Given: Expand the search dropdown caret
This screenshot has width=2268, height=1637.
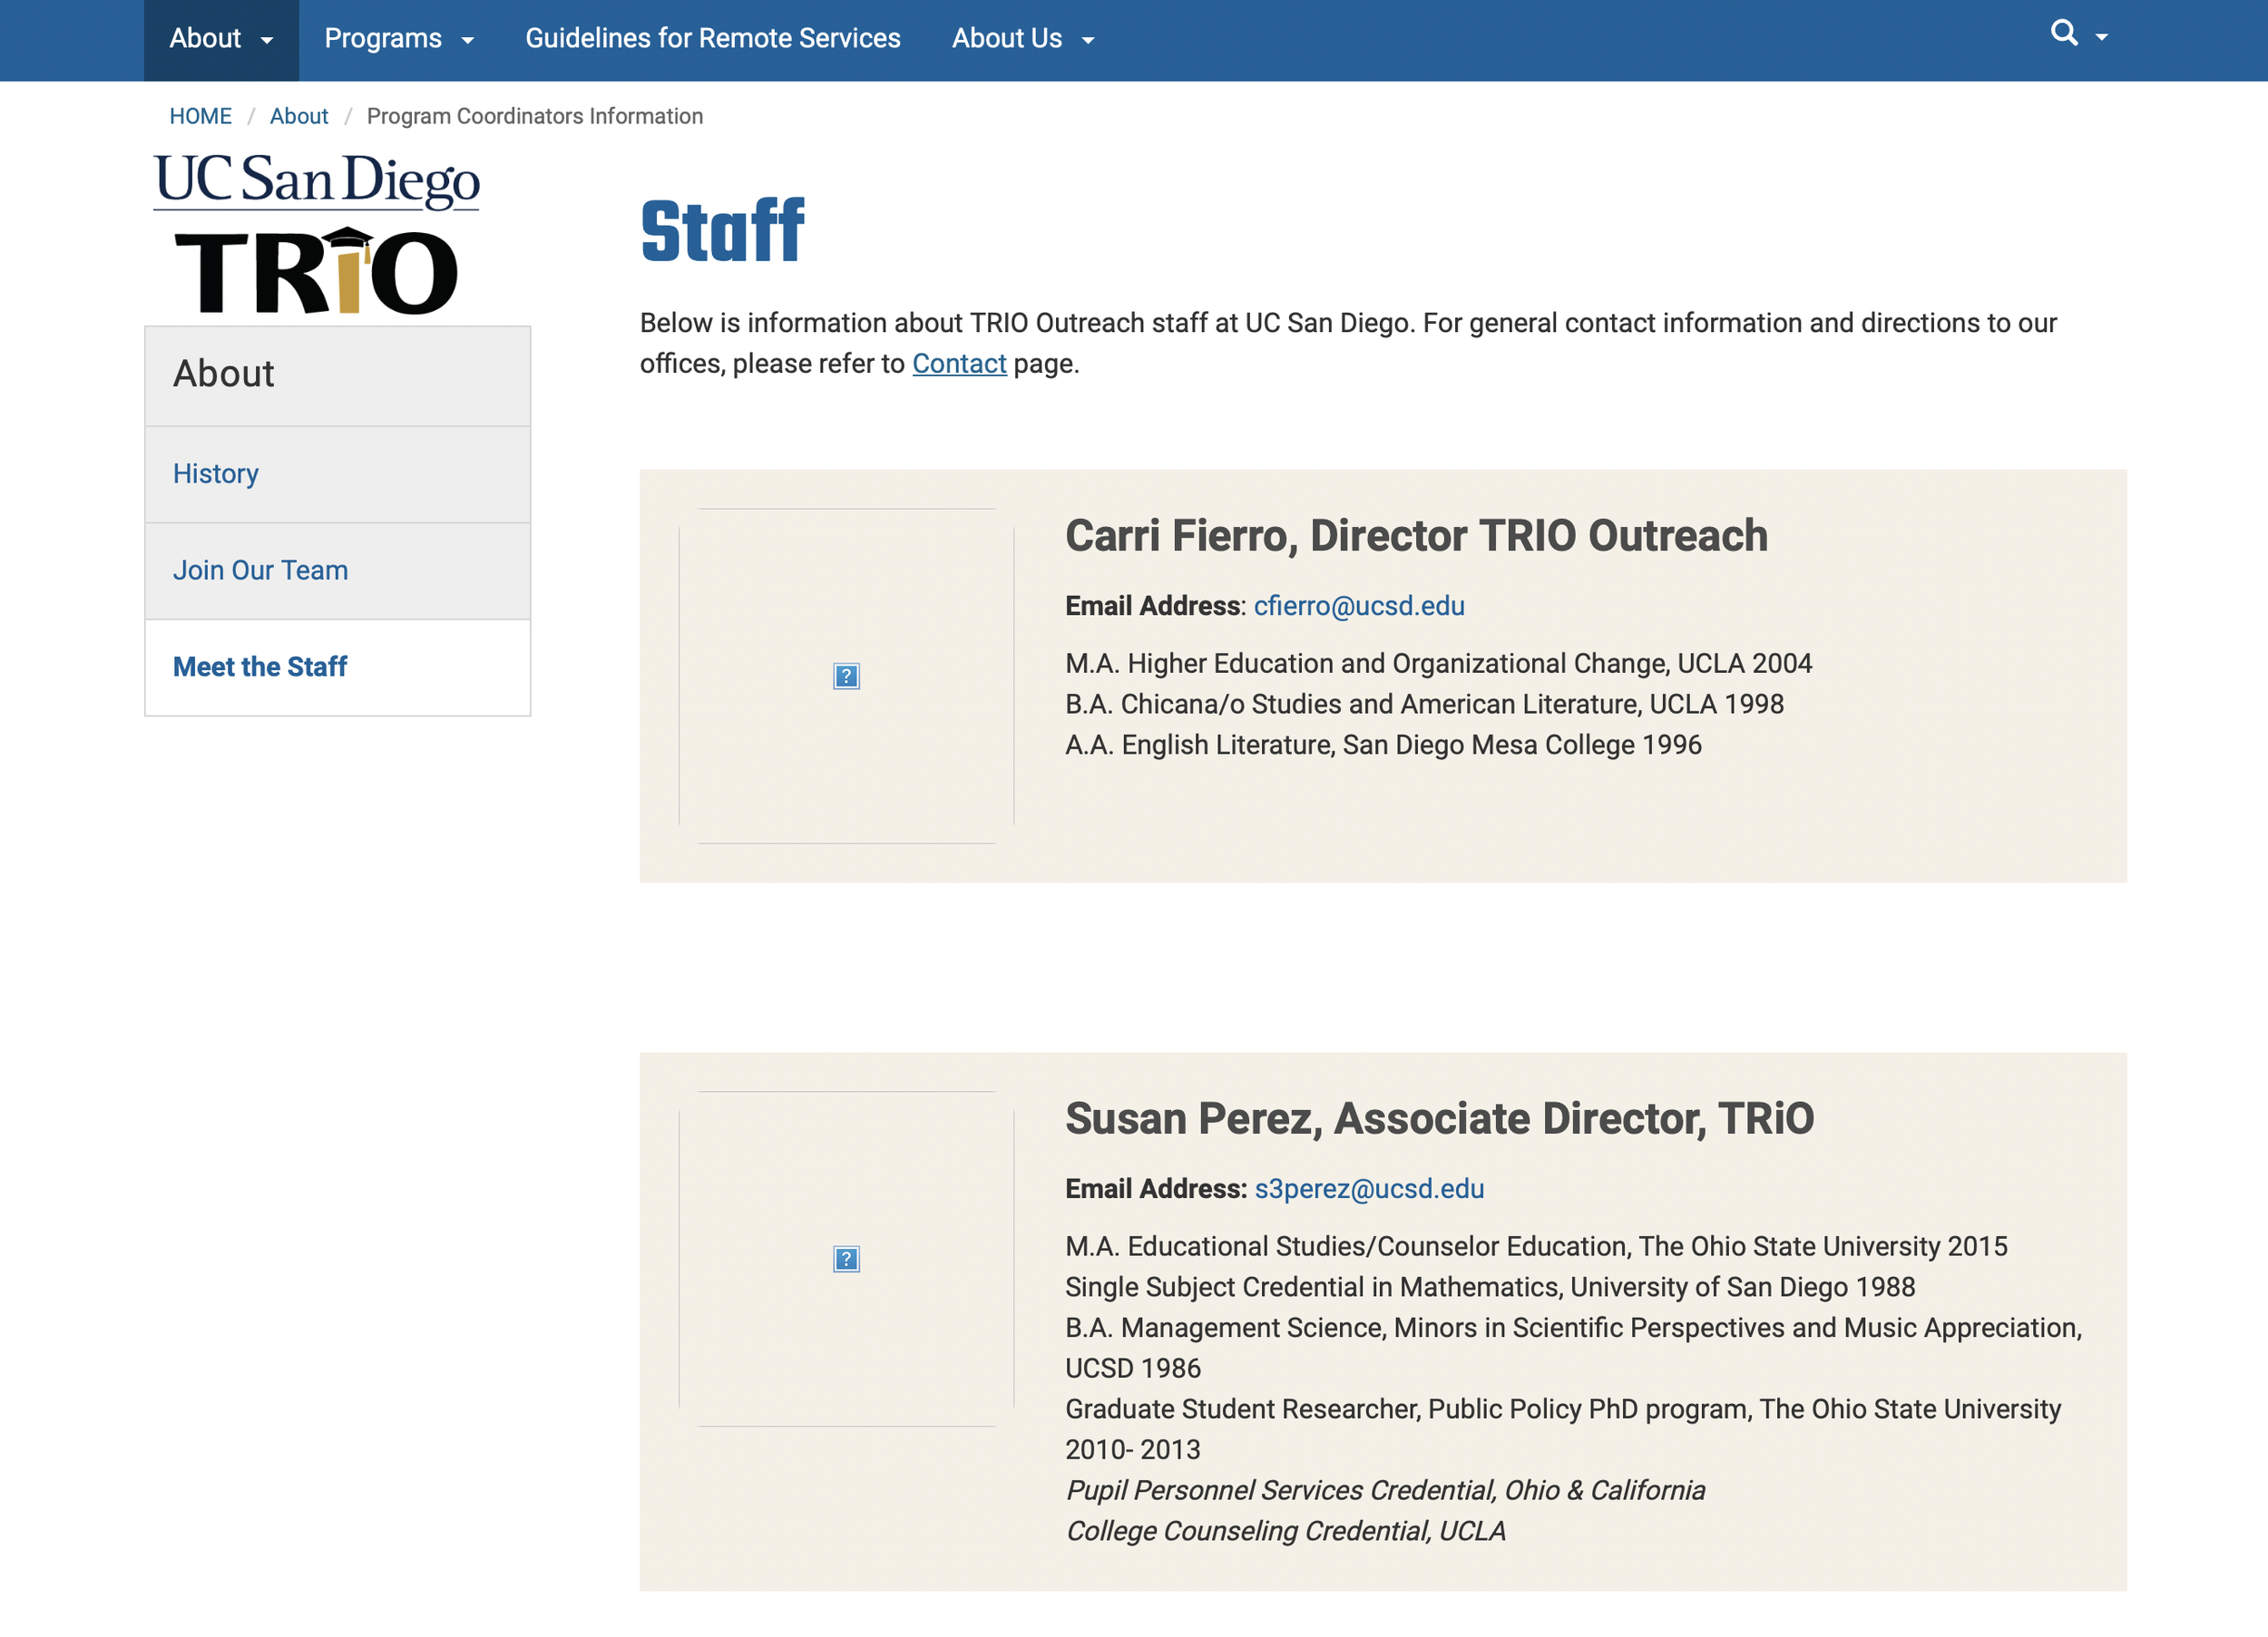Looking at the screenshot, I should [x=2102, y=37].
